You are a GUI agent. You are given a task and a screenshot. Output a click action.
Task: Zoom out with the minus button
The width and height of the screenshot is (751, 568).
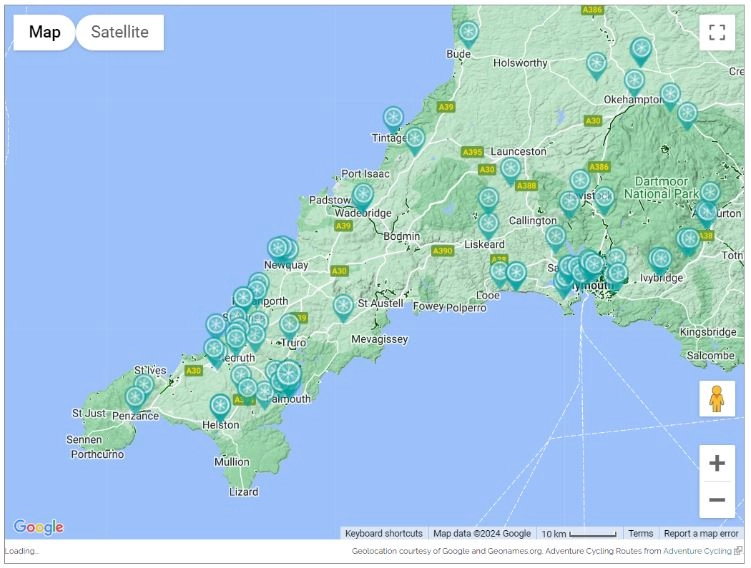717,500
